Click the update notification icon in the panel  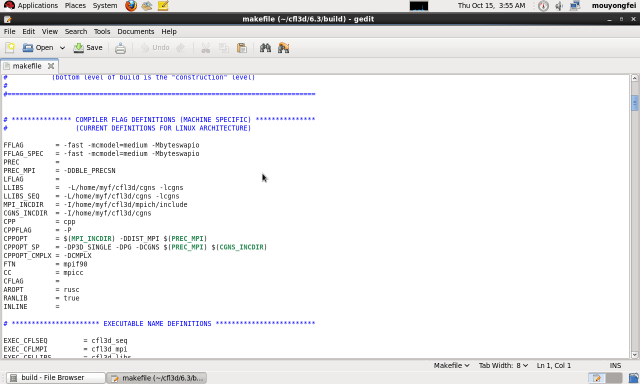point(543,6)
